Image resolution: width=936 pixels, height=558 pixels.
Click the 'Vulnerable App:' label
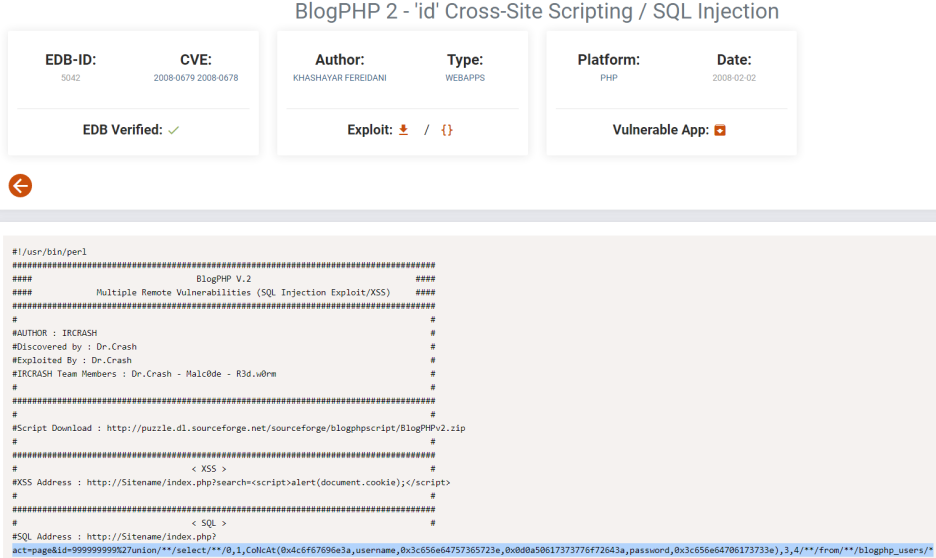point(661,130)
